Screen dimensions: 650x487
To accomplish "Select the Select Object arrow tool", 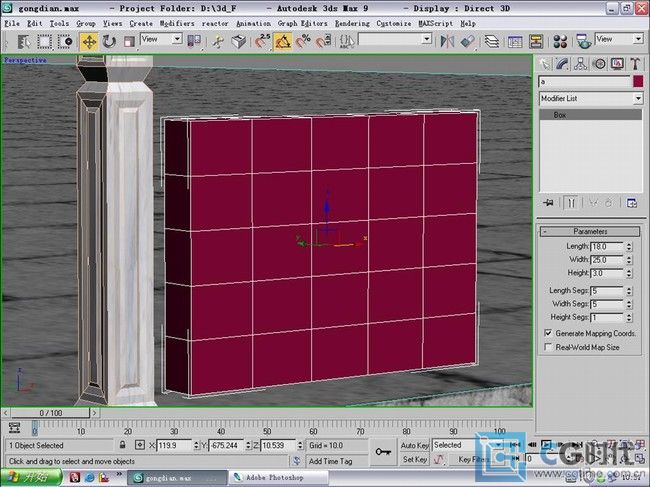I will (24, 41).
